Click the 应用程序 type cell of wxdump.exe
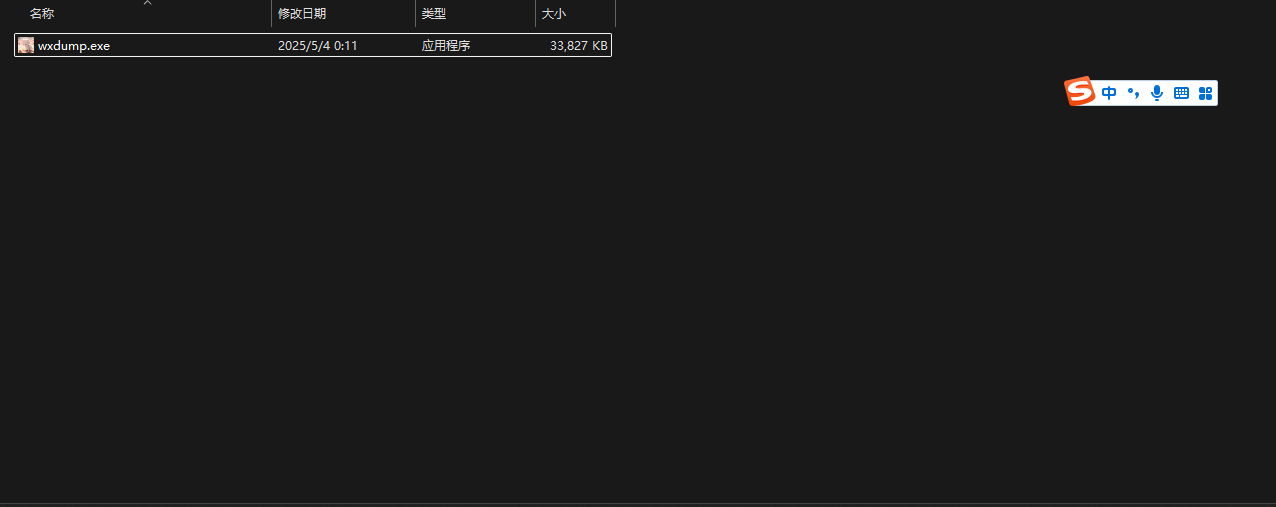The width and height of the screenshot is (1276, 507). [446, 45]
